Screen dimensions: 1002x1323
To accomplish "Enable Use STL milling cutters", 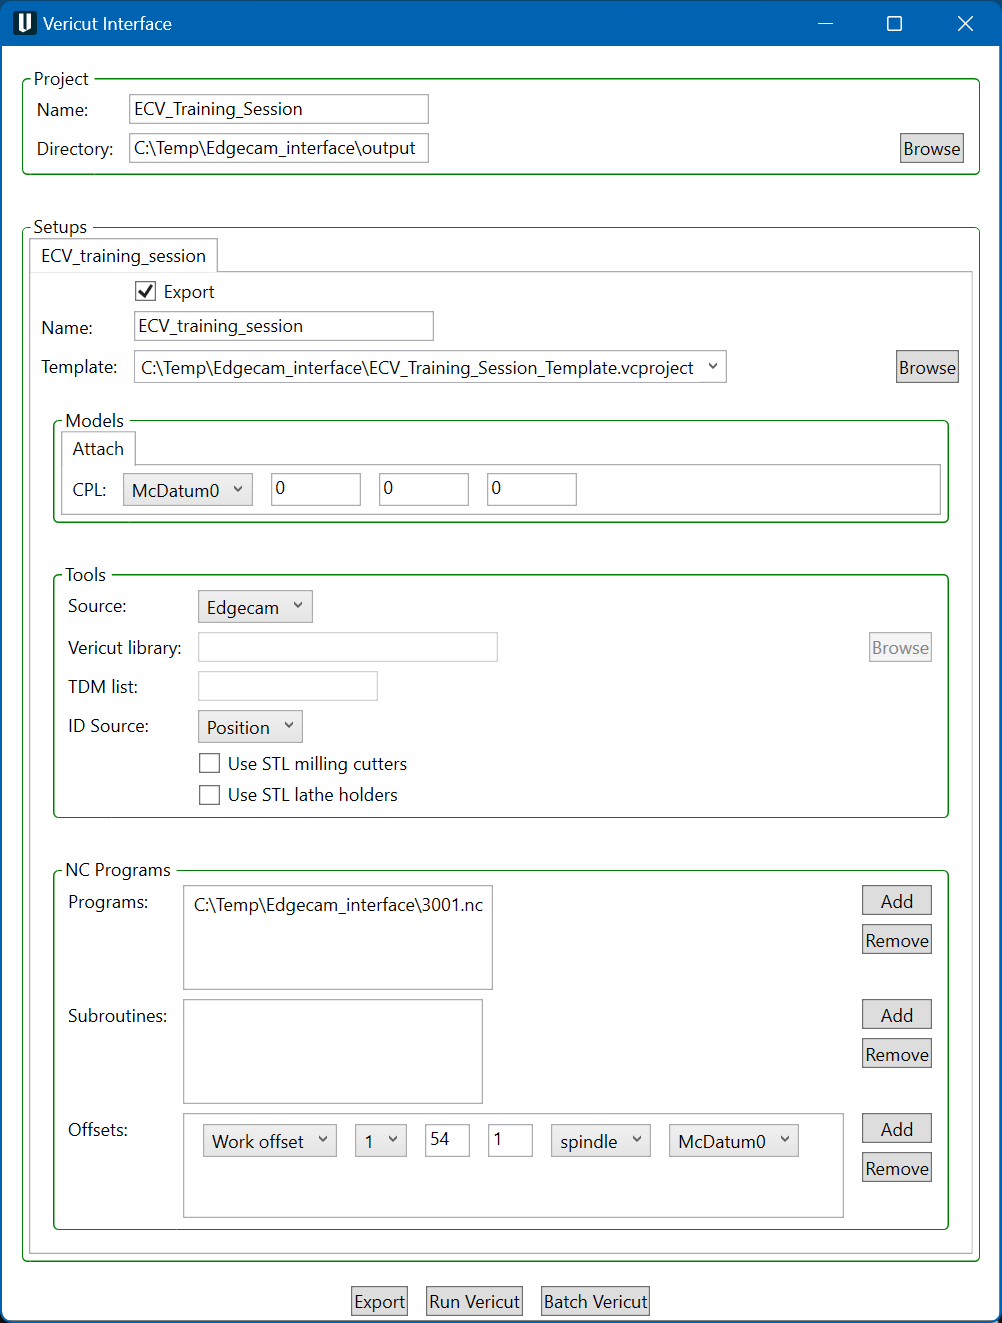I will 209,763.
